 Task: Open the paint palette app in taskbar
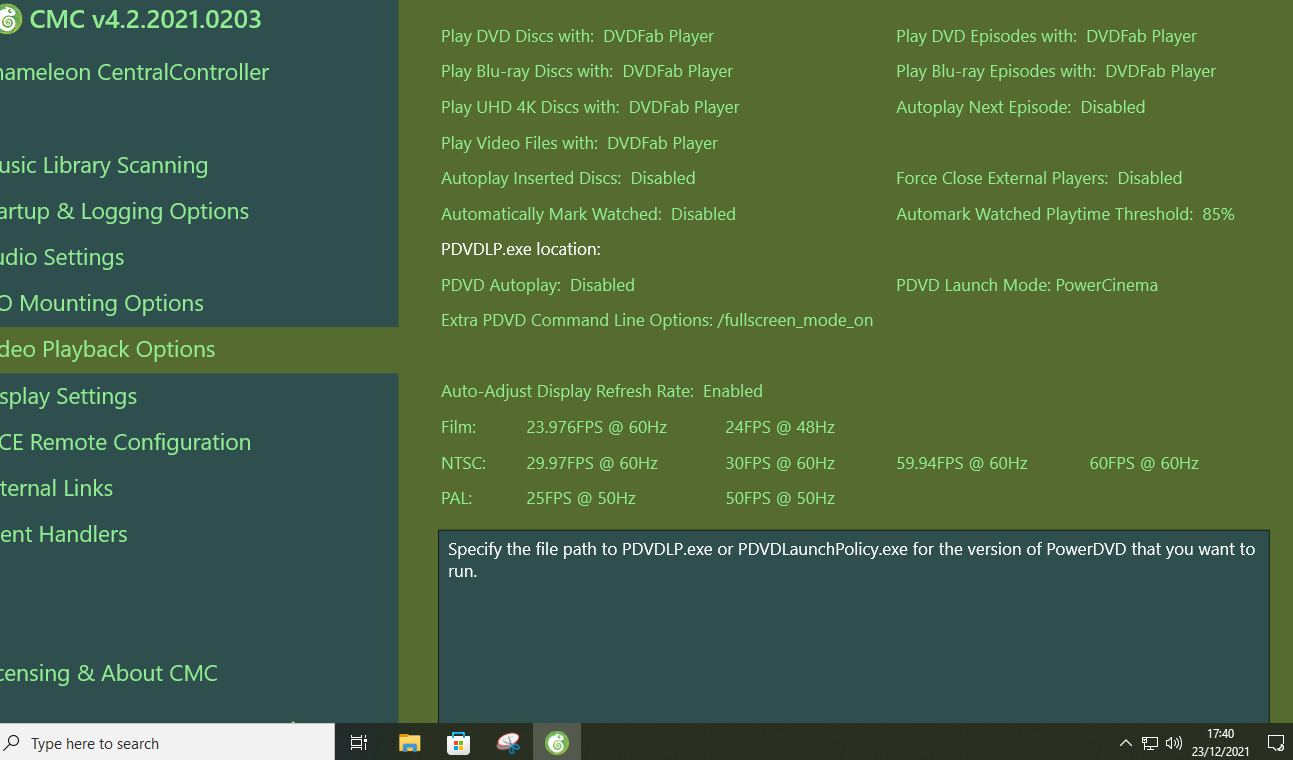point(508,742)
